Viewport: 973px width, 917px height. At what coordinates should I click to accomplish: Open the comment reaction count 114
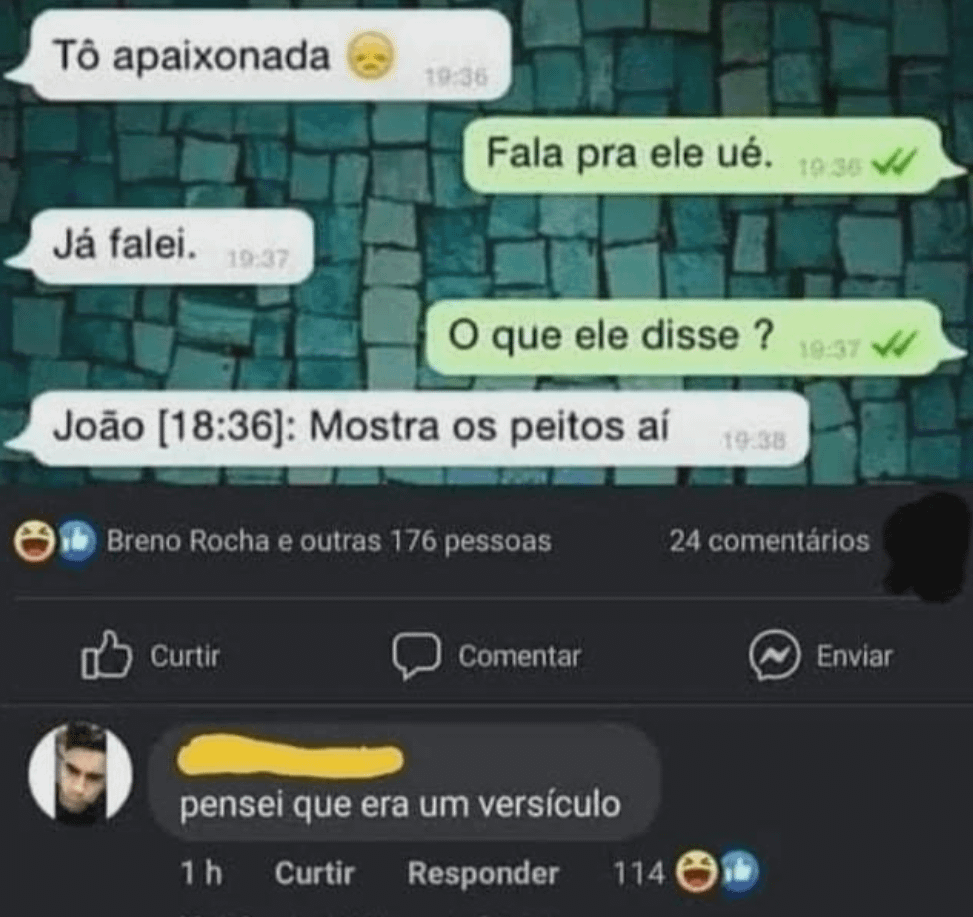[639, 873]
